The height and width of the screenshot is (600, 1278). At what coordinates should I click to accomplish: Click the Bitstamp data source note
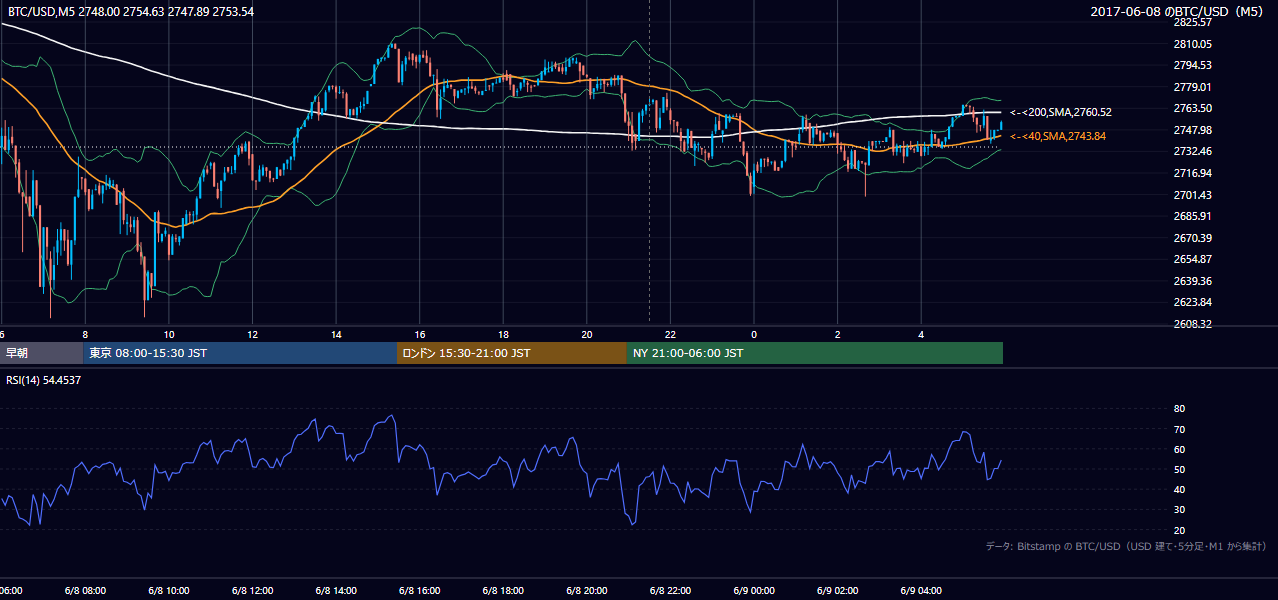tap(1126, 546)
